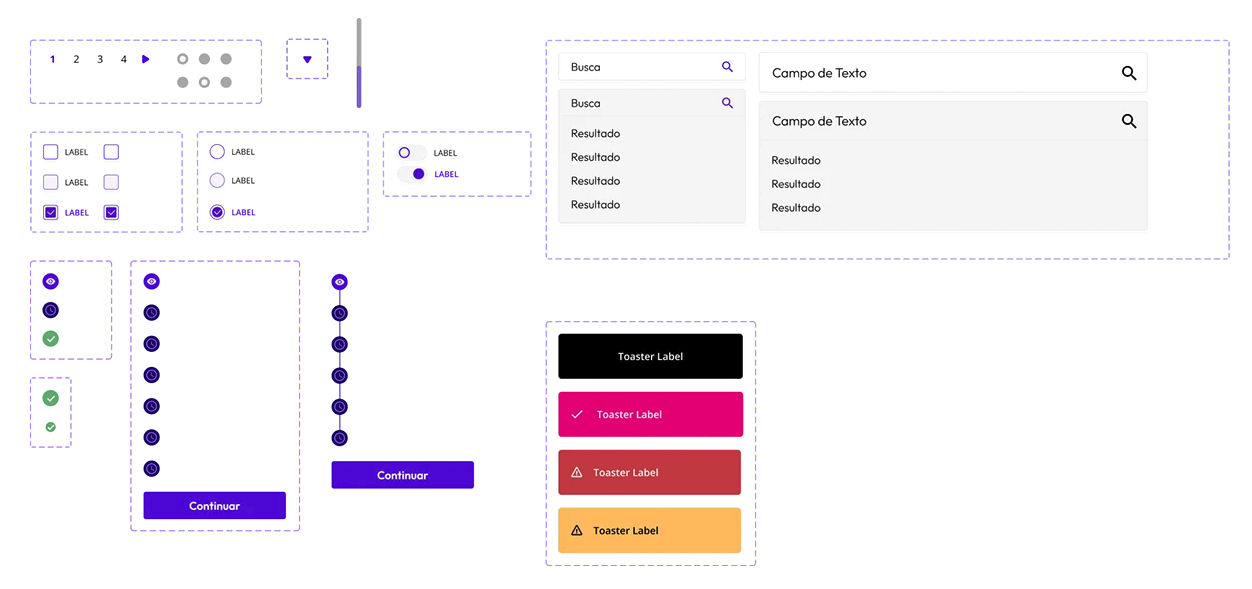
Task: Click the warning triangle on the red toaster
Action: [576, 472]
